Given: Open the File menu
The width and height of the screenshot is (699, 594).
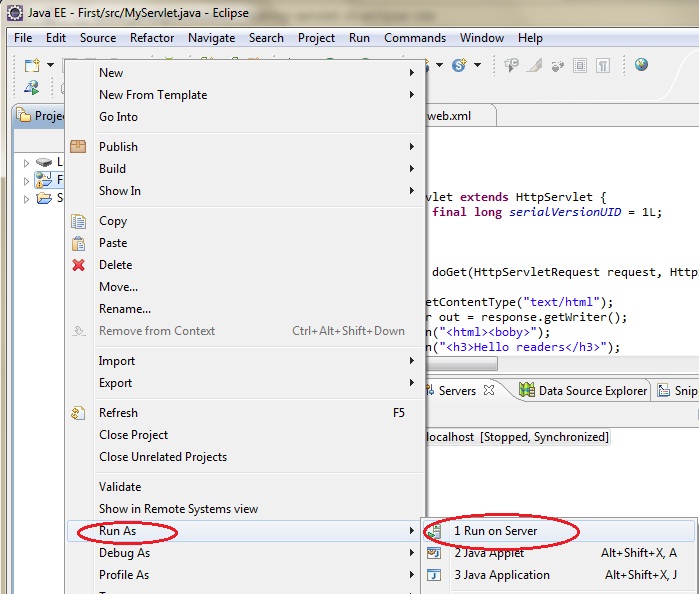Looking at the screenshot, I should [23, 38].
